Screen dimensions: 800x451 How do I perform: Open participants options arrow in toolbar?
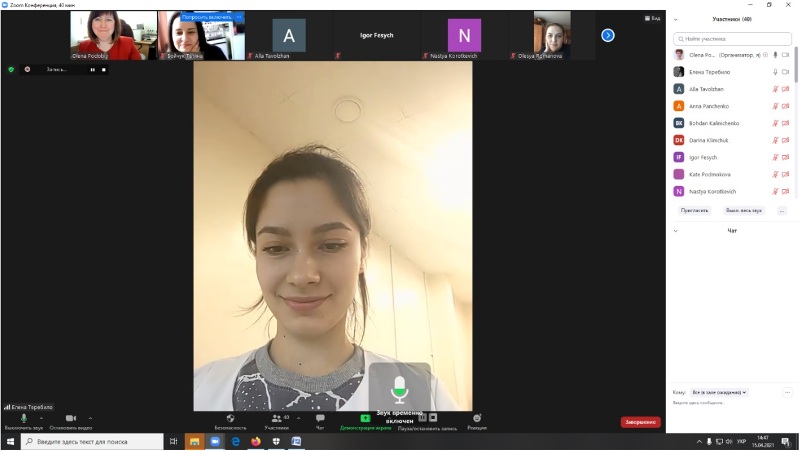[298, 418]
